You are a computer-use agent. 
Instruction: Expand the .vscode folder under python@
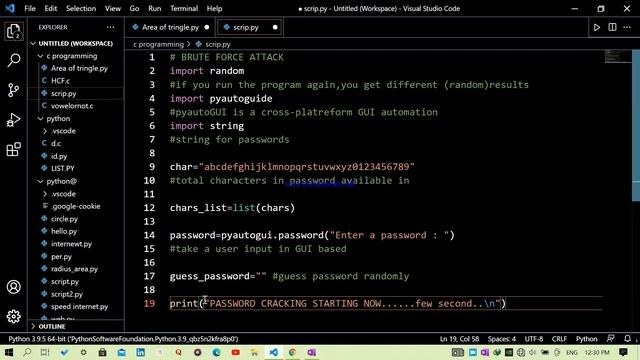(63, 194)
